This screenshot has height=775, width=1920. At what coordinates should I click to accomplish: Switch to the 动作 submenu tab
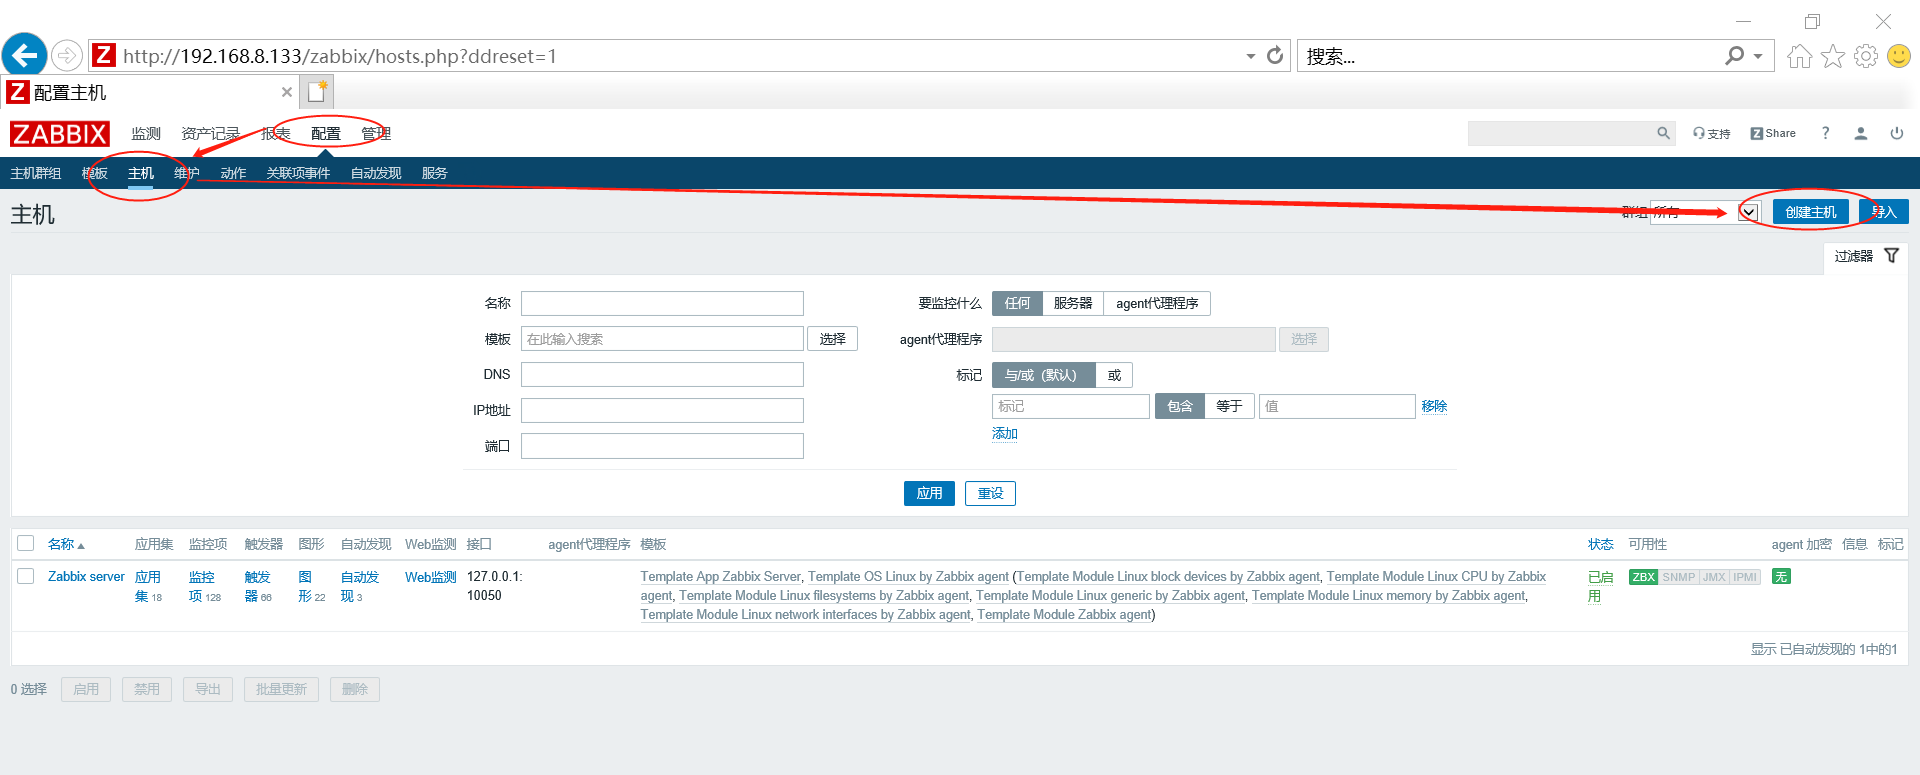point(233,173)
